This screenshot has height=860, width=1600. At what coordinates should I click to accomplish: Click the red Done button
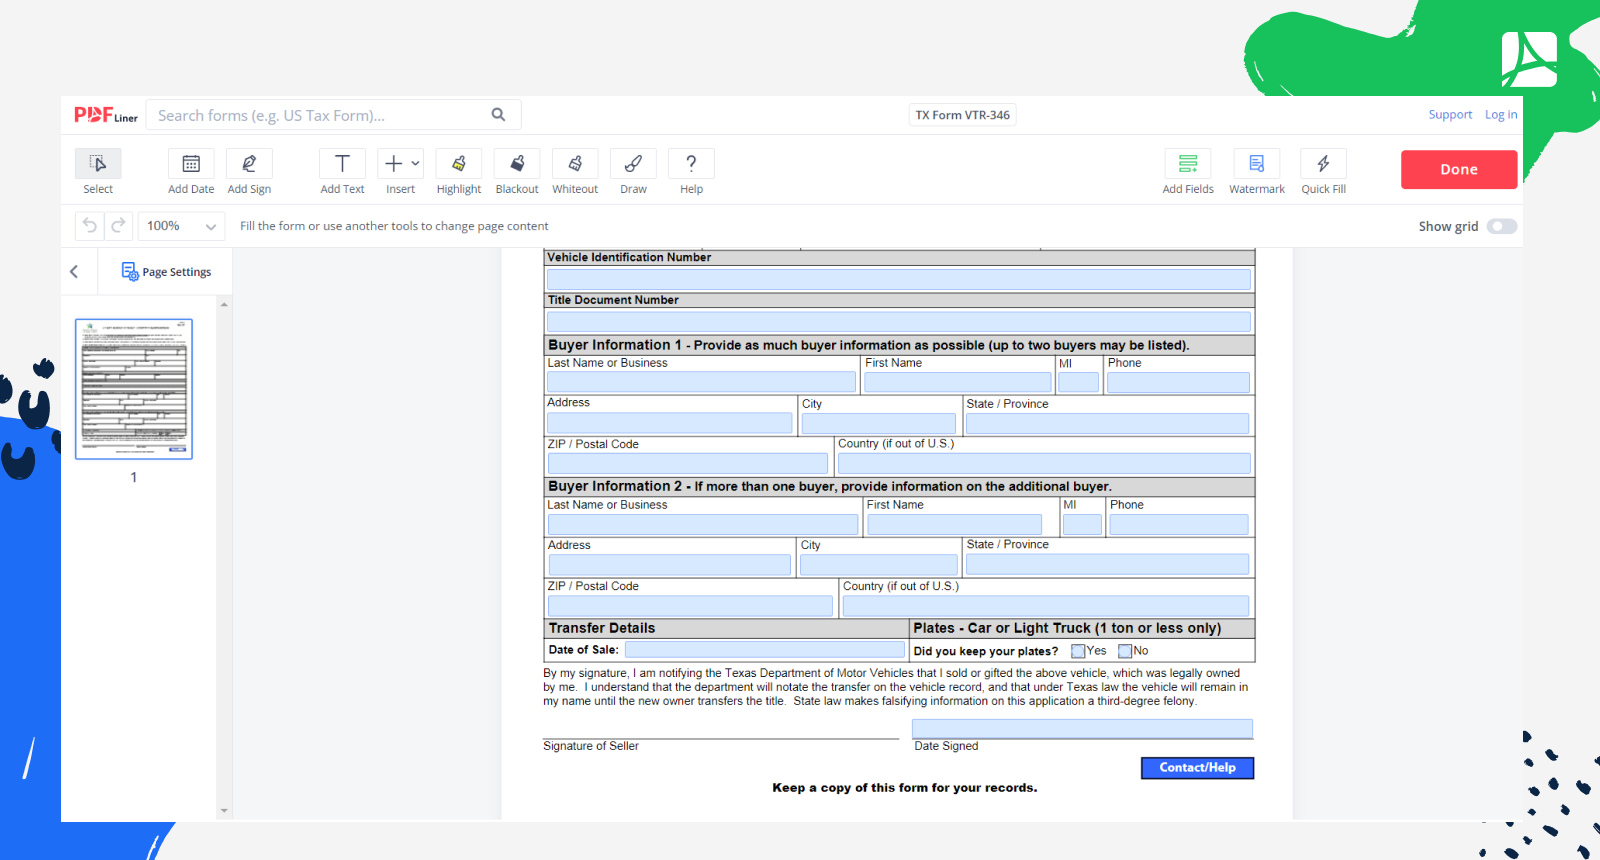[x=1459, y=169]
